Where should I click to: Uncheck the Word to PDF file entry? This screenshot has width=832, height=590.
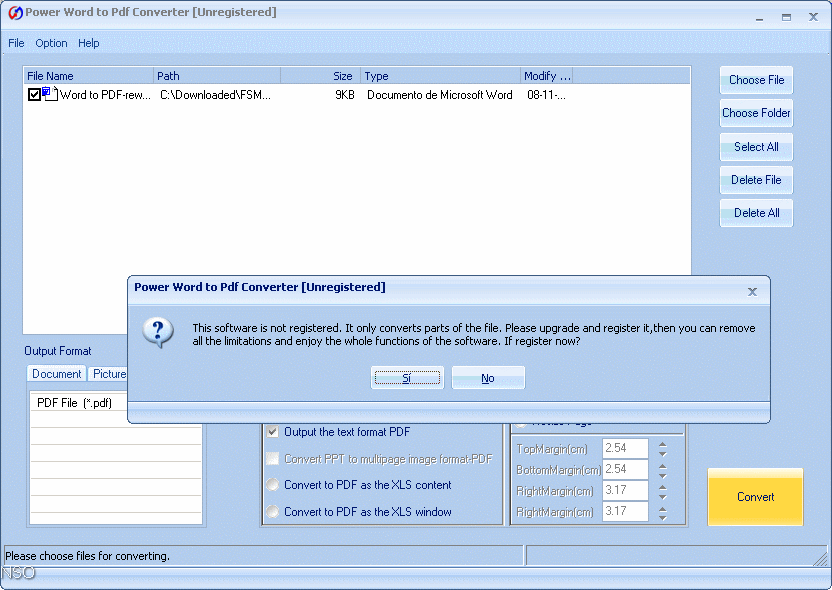tap(33, 94)
